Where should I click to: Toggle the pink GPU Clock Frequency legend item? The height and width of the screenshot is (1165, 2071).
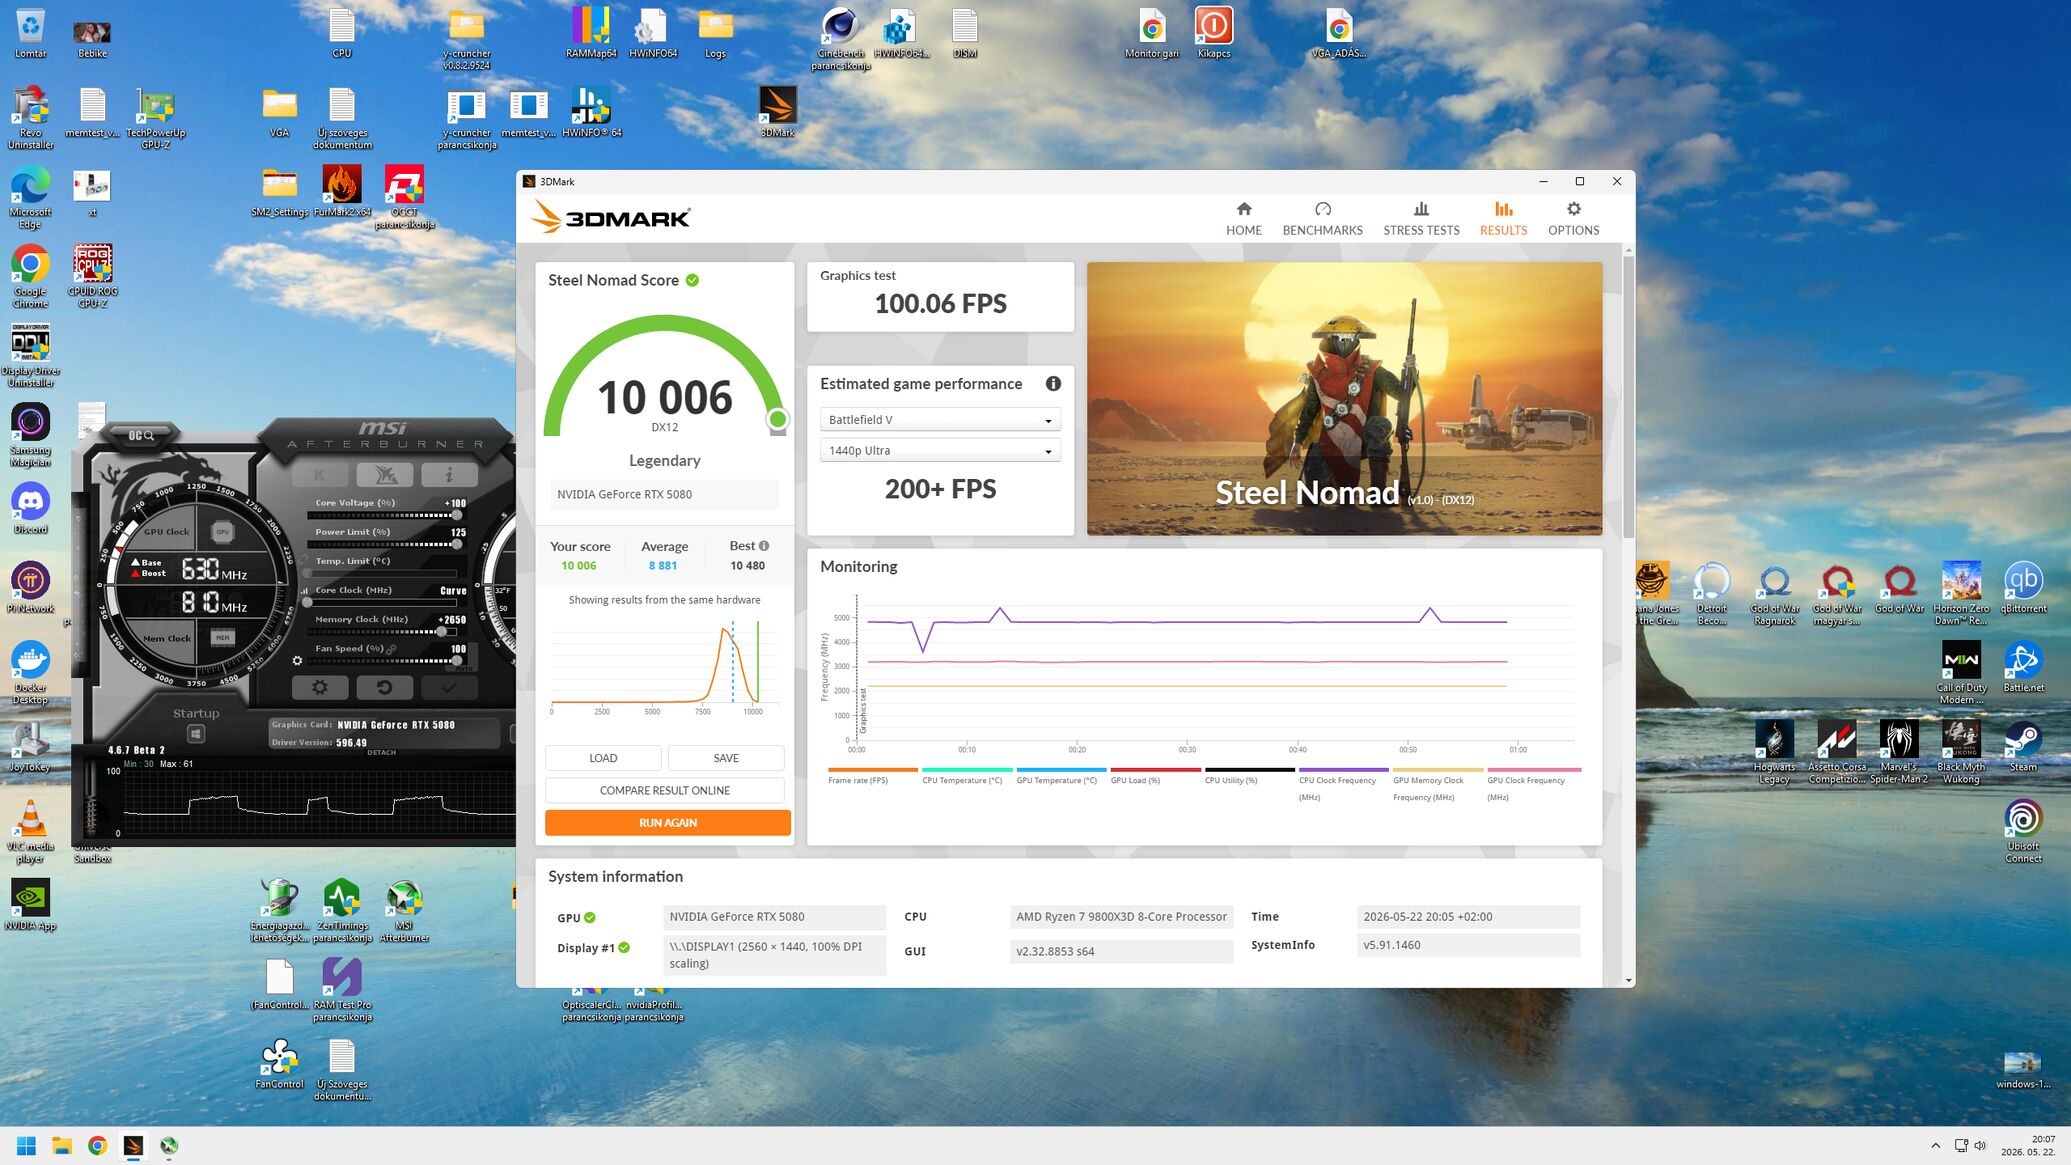pos(1533,785)
